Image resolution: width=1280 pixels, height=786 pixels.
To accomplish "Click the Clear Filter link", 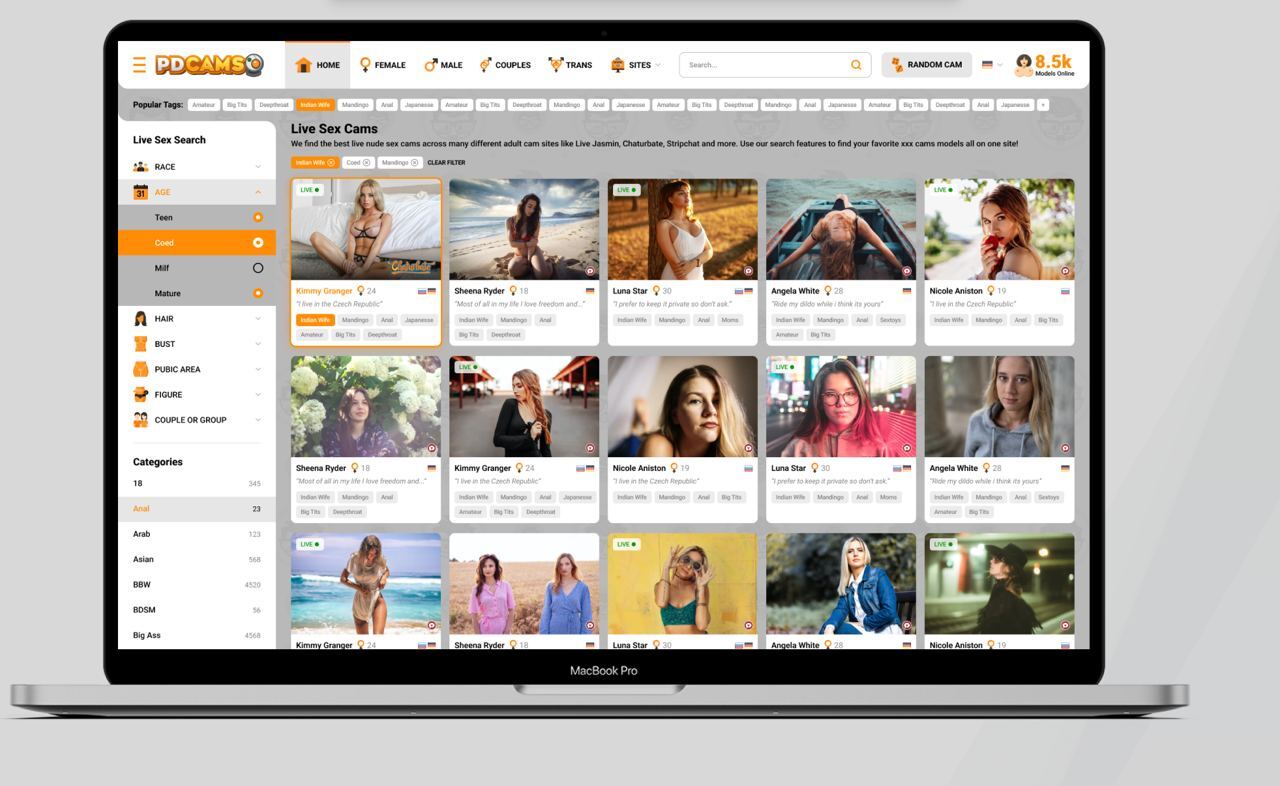I will pyautogui.click(x=446, y=163).
